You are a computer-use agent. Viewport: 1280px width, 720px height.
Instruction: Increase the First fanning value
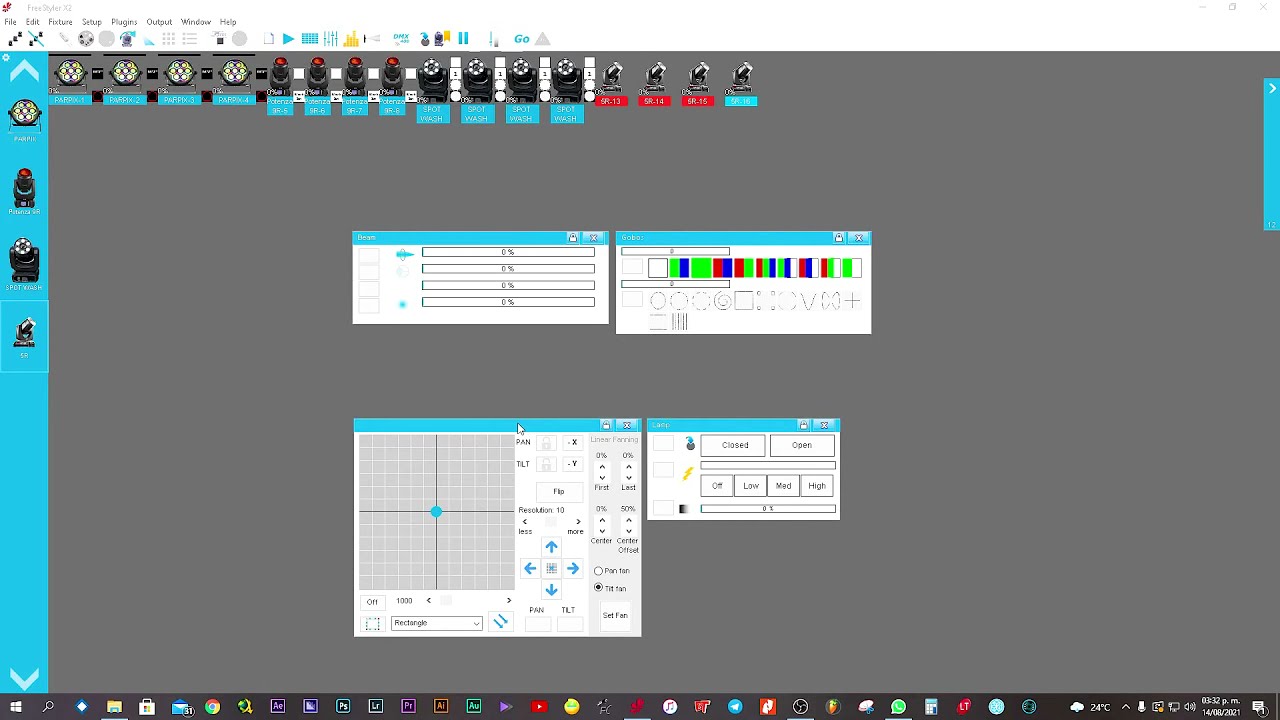[602, 467]
